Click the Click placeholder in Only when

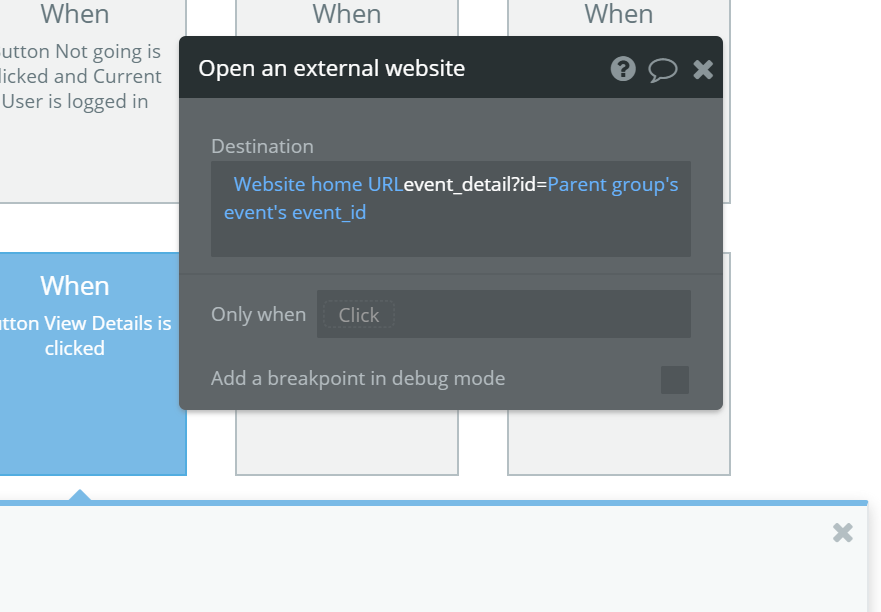coord(359,315)
